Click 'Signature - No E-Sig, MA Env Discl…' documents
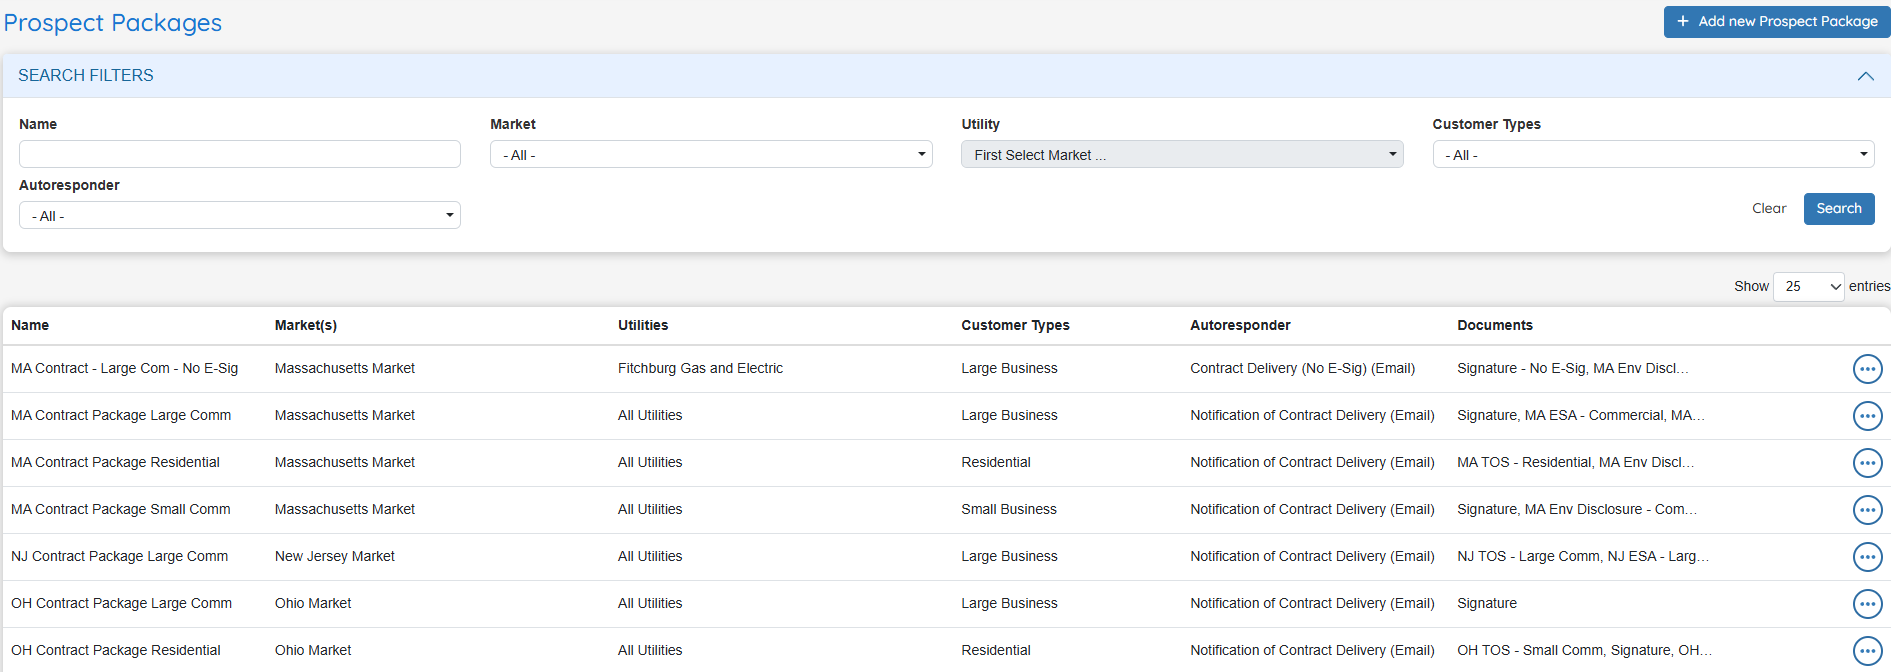This screenshot has height=672, width=1891. click(1573, 368)
